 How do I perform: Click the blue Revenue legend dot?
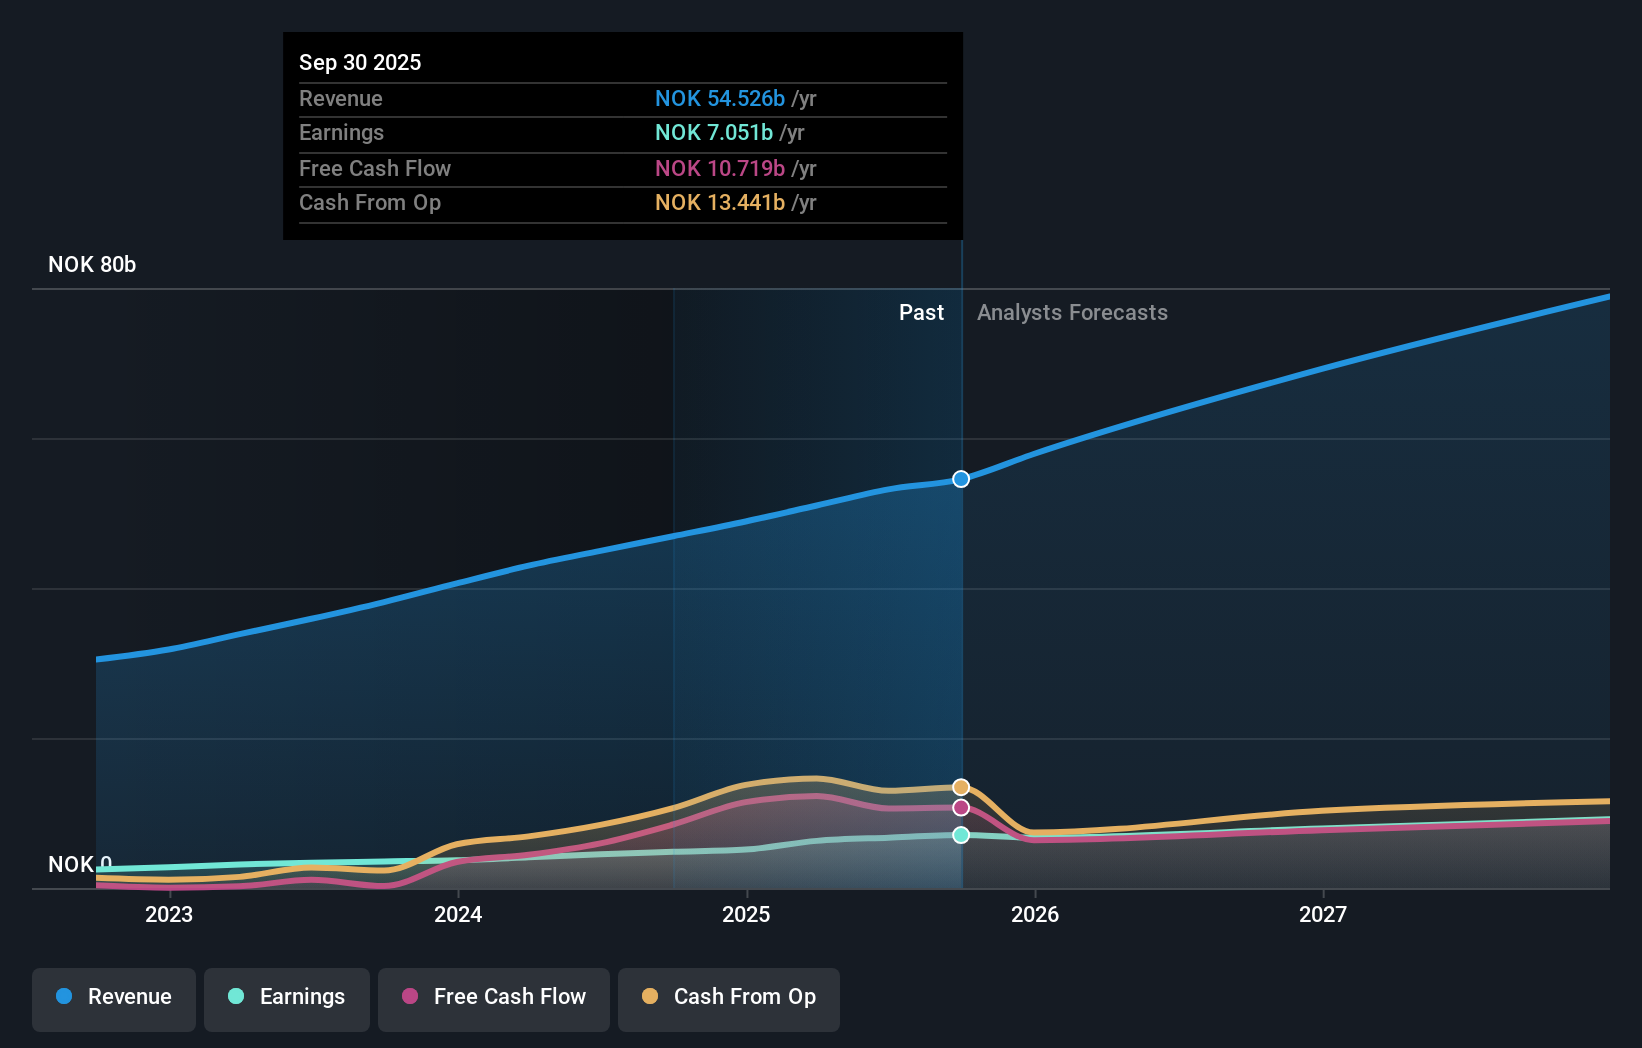pyautogui.click(x=63, y=997)
